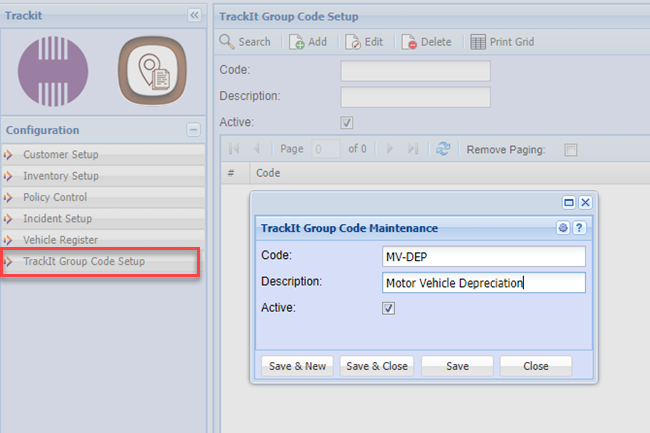This screenshot has height=433, width=650.
Task: Enable the Remove Paging checkbox
Action: [571, 150]
